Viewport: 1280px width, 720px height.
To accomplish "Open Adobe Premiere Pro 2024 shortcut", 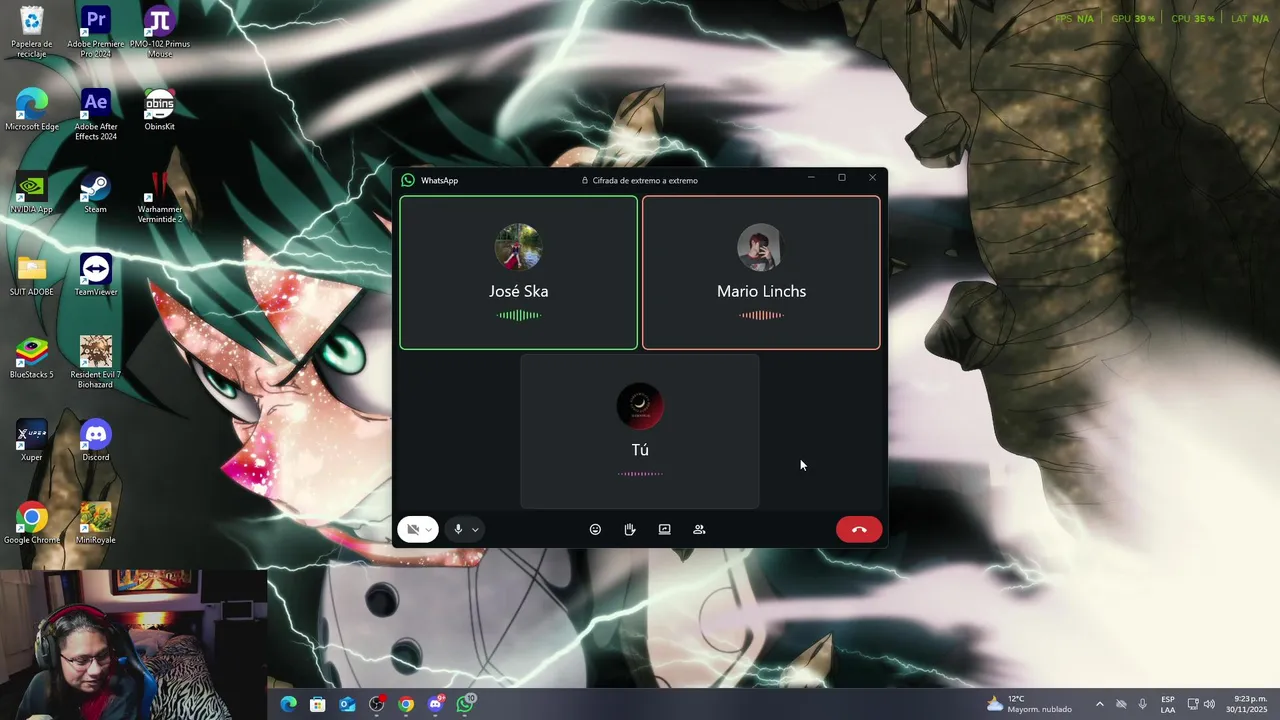I will [96, 32].
